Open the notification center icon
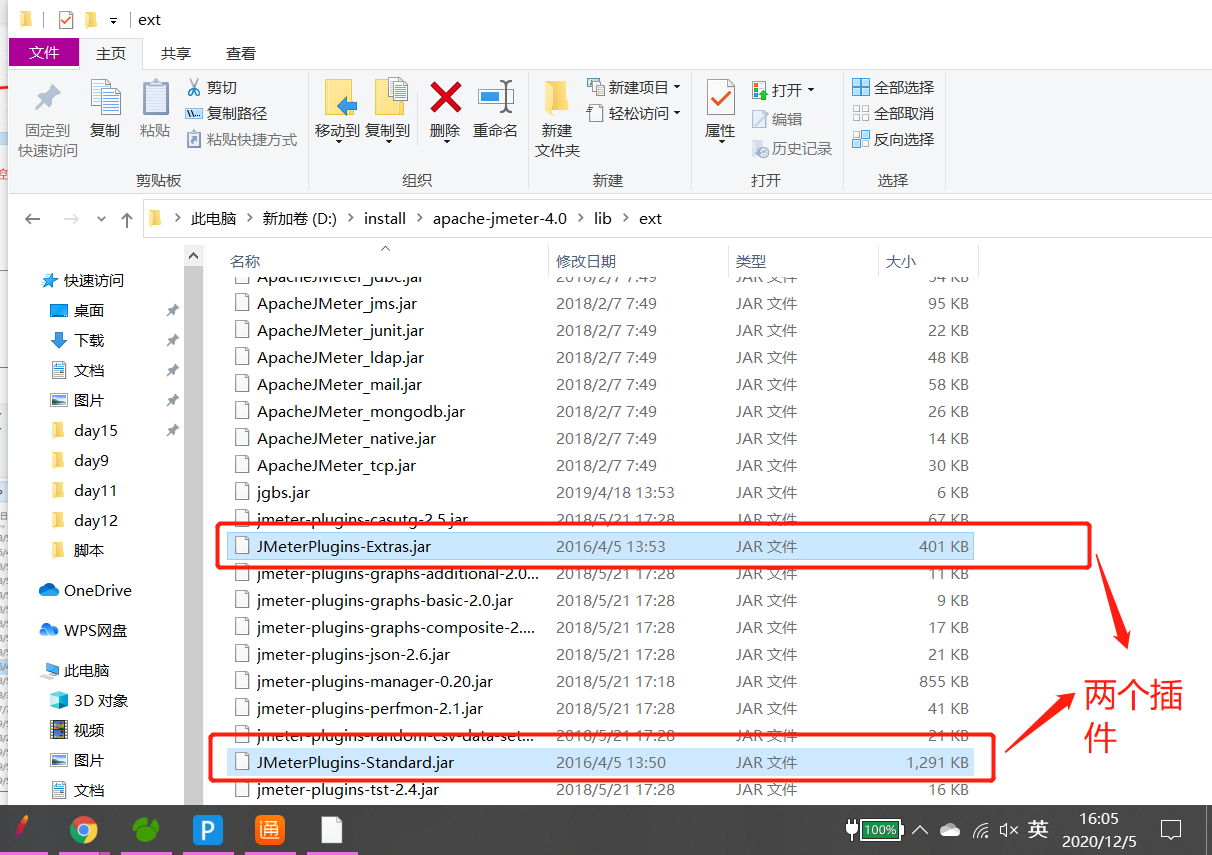 (1171, 829)
